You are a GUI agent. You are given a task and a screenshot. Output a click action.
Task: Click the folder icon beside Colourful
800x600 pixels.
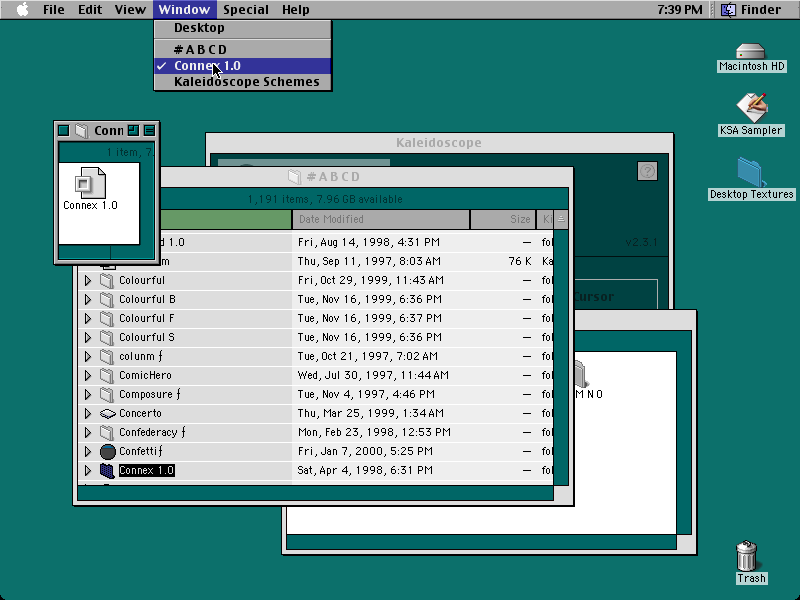click(107, 280)
